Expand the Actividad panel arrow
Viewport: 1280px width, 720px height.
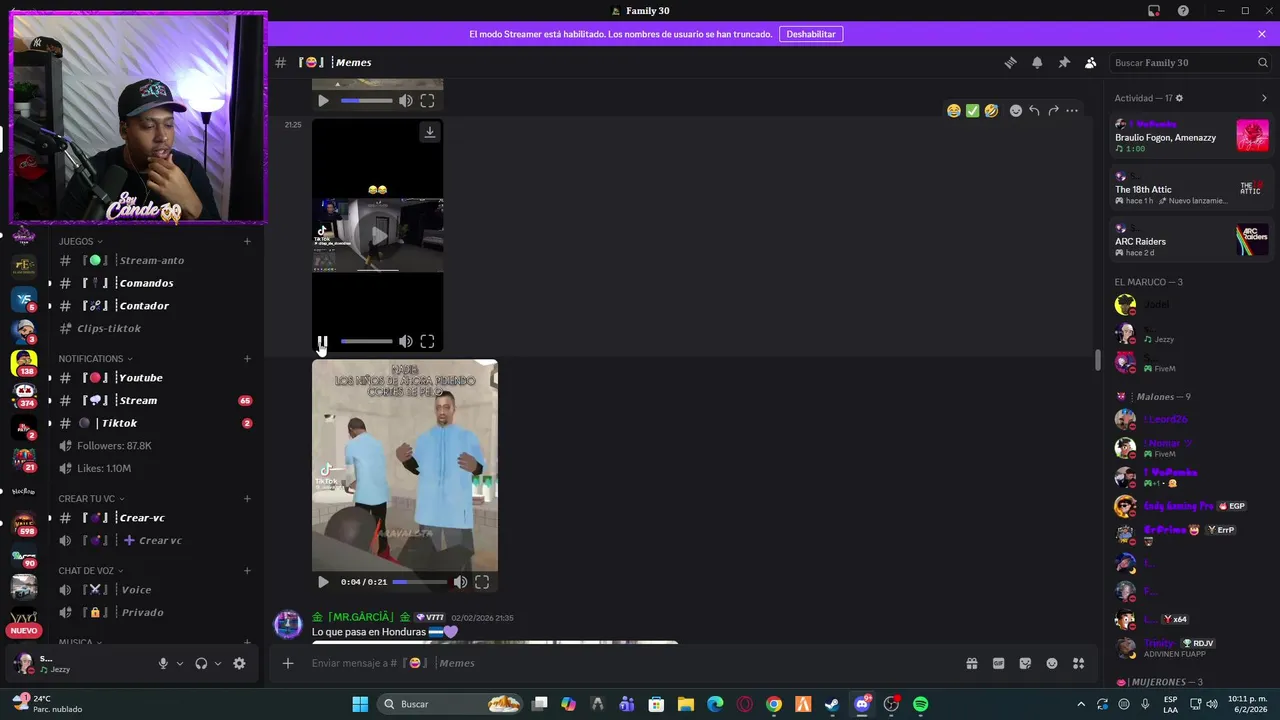pos(1264,98)
